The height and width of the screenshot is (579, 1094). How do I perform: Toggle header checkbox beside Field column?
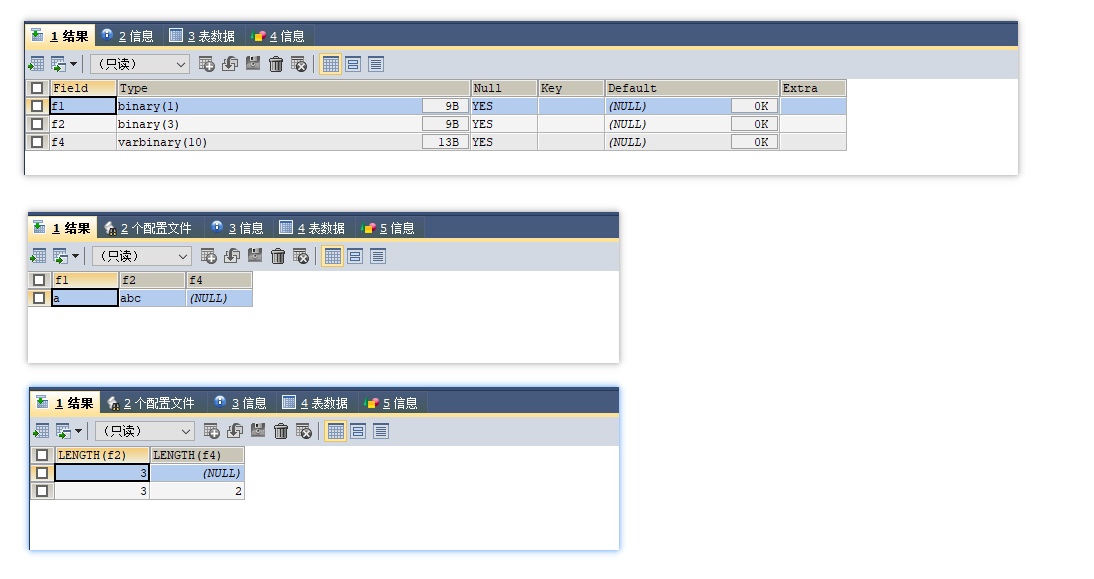(37, 88)
